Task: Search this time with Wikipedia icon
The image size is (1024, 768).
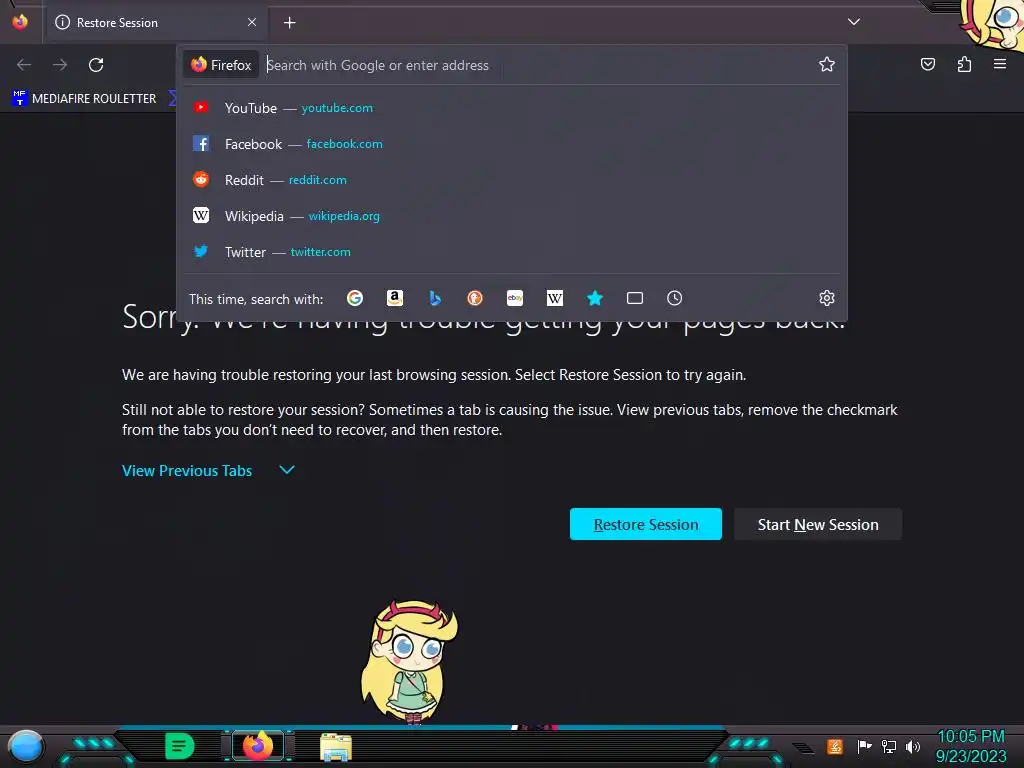Action: tap(554, 298)
